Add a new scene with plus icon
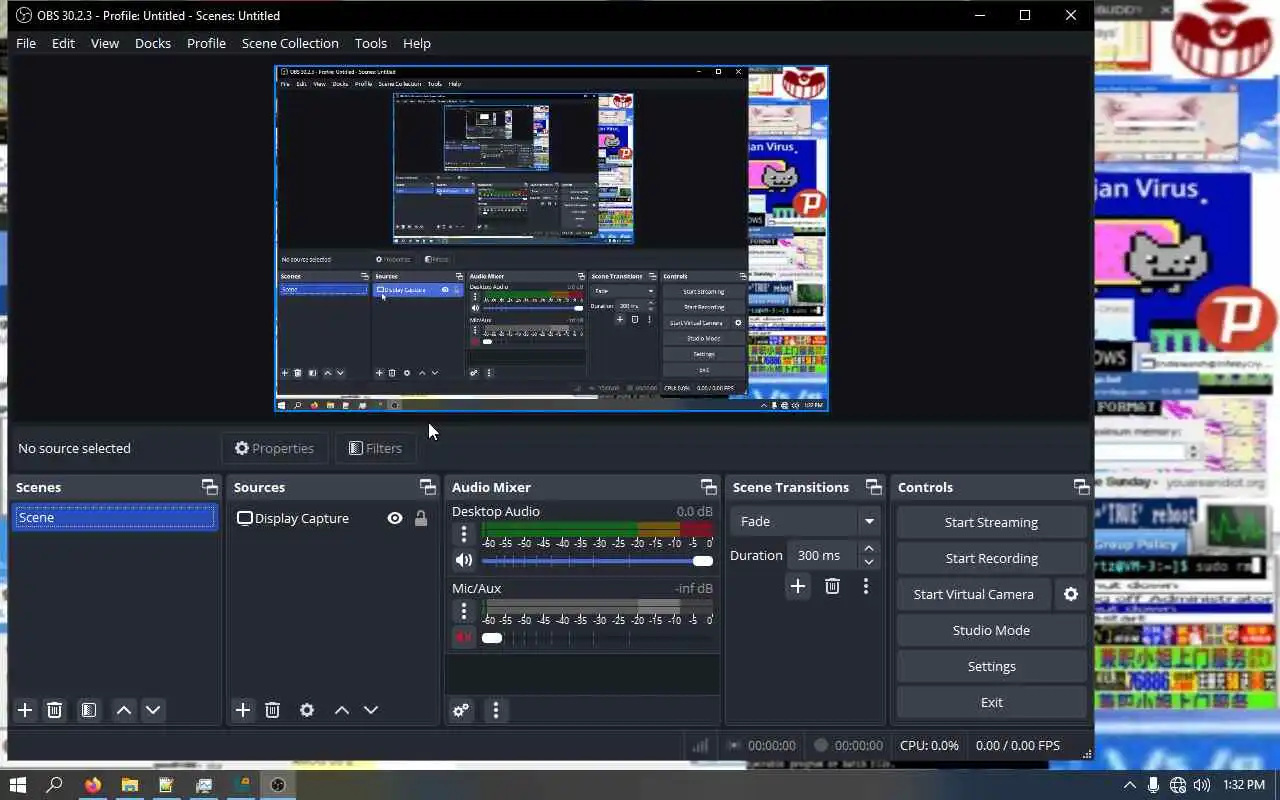This screenshot has height=800, width=1280. (25, 710)
